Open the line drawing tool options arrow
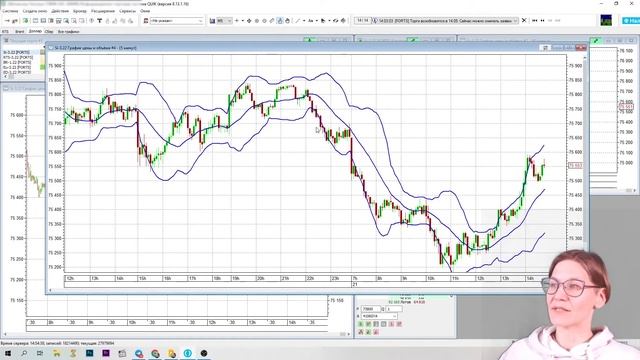This screenshot has height=360, width=640. 304,21
